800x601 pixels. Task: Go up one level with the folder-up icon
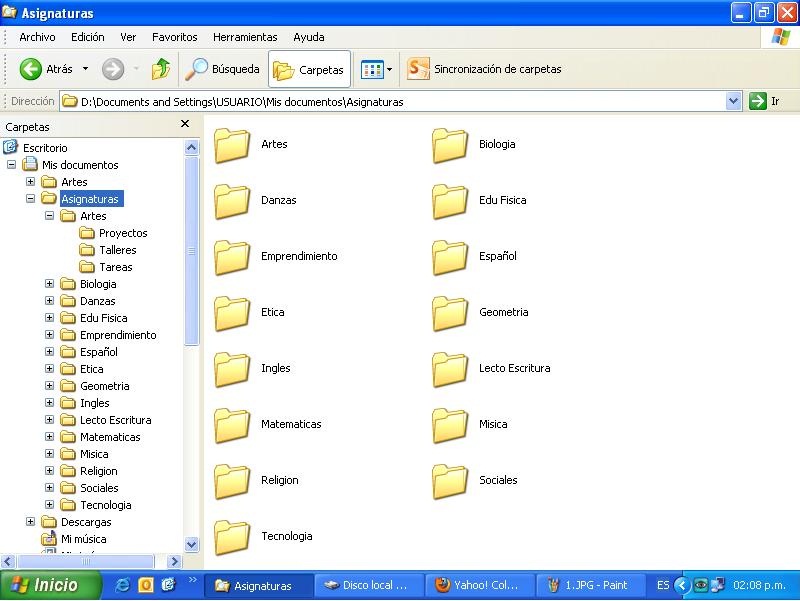[x=160, y=69]
